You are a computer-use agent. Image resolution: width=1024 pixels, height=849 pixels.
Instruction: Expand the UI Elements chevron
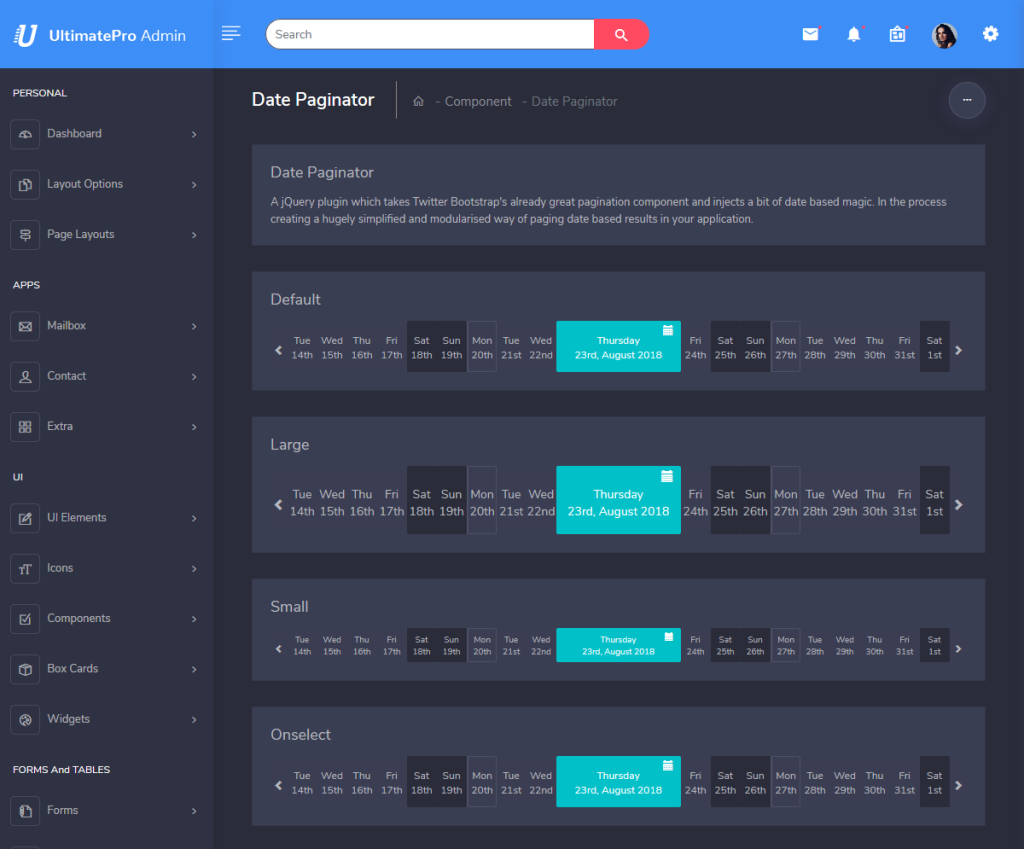(x=194, y=519)
